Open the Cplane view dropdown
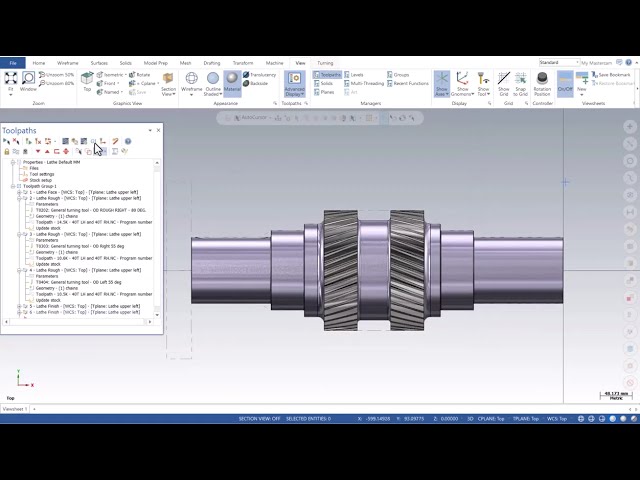 click(x=158, y=83)
